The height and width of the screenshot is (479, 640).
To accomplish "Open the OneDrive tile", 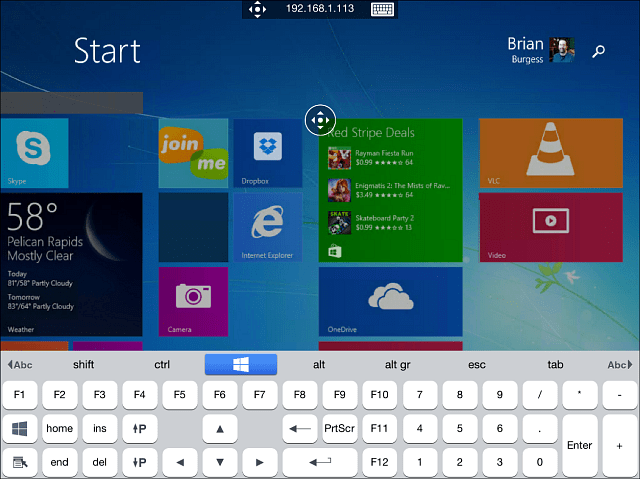I will click(x=390, y=302).
